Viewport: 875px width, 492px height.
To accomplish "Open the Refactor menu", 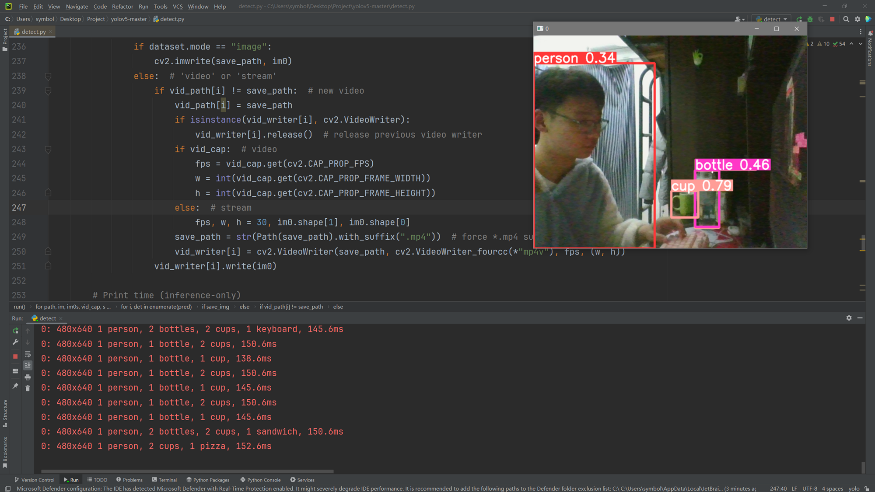I will (x=122, y=6).
